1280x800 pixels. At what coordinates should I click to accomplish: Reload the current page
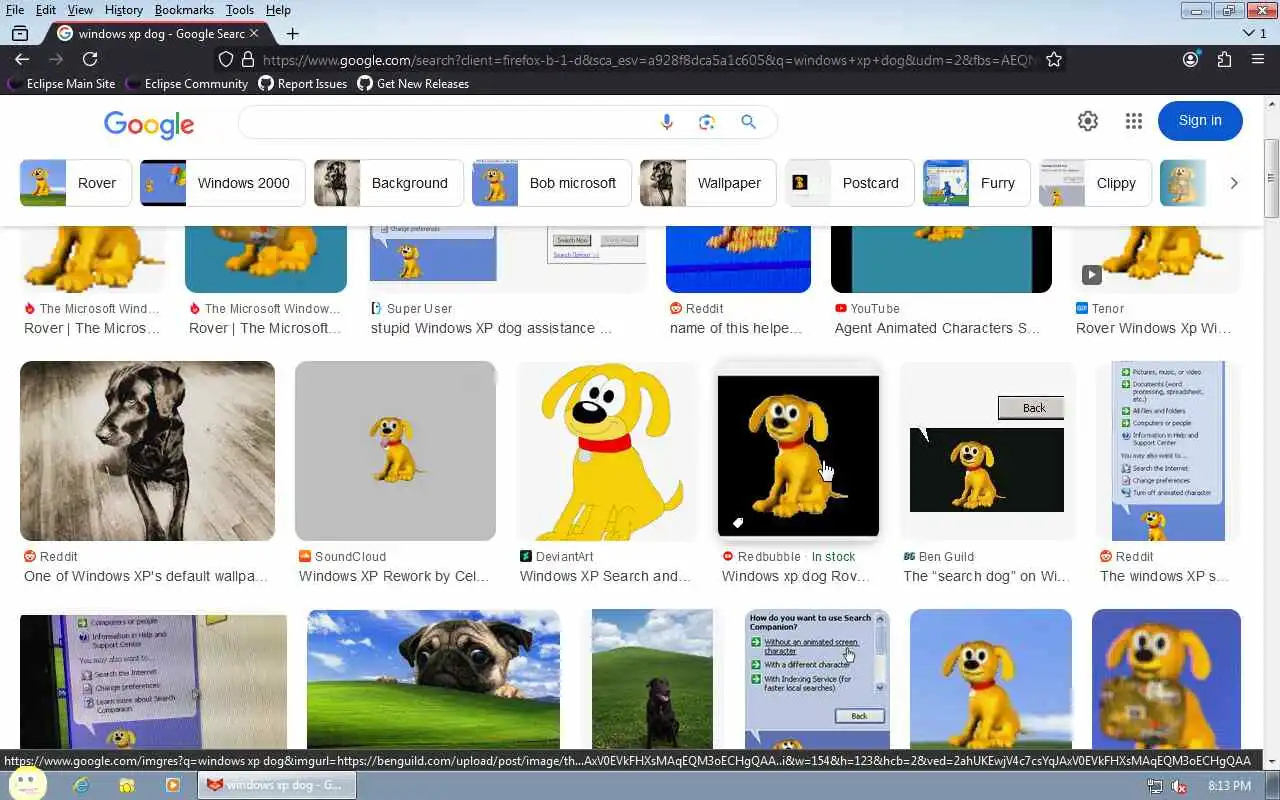[90, 59]
